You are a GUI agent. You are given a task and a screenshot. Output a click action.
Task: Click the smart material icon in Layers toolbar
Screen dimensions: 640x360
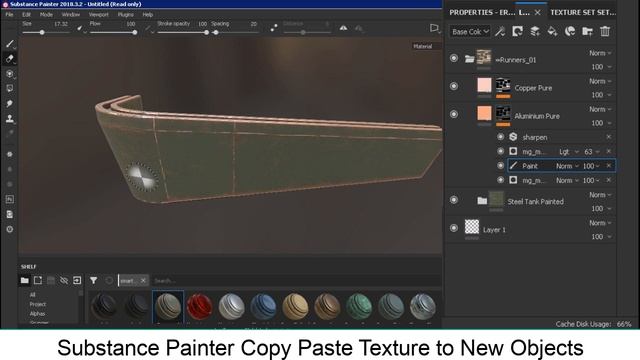tap(570, 31)
